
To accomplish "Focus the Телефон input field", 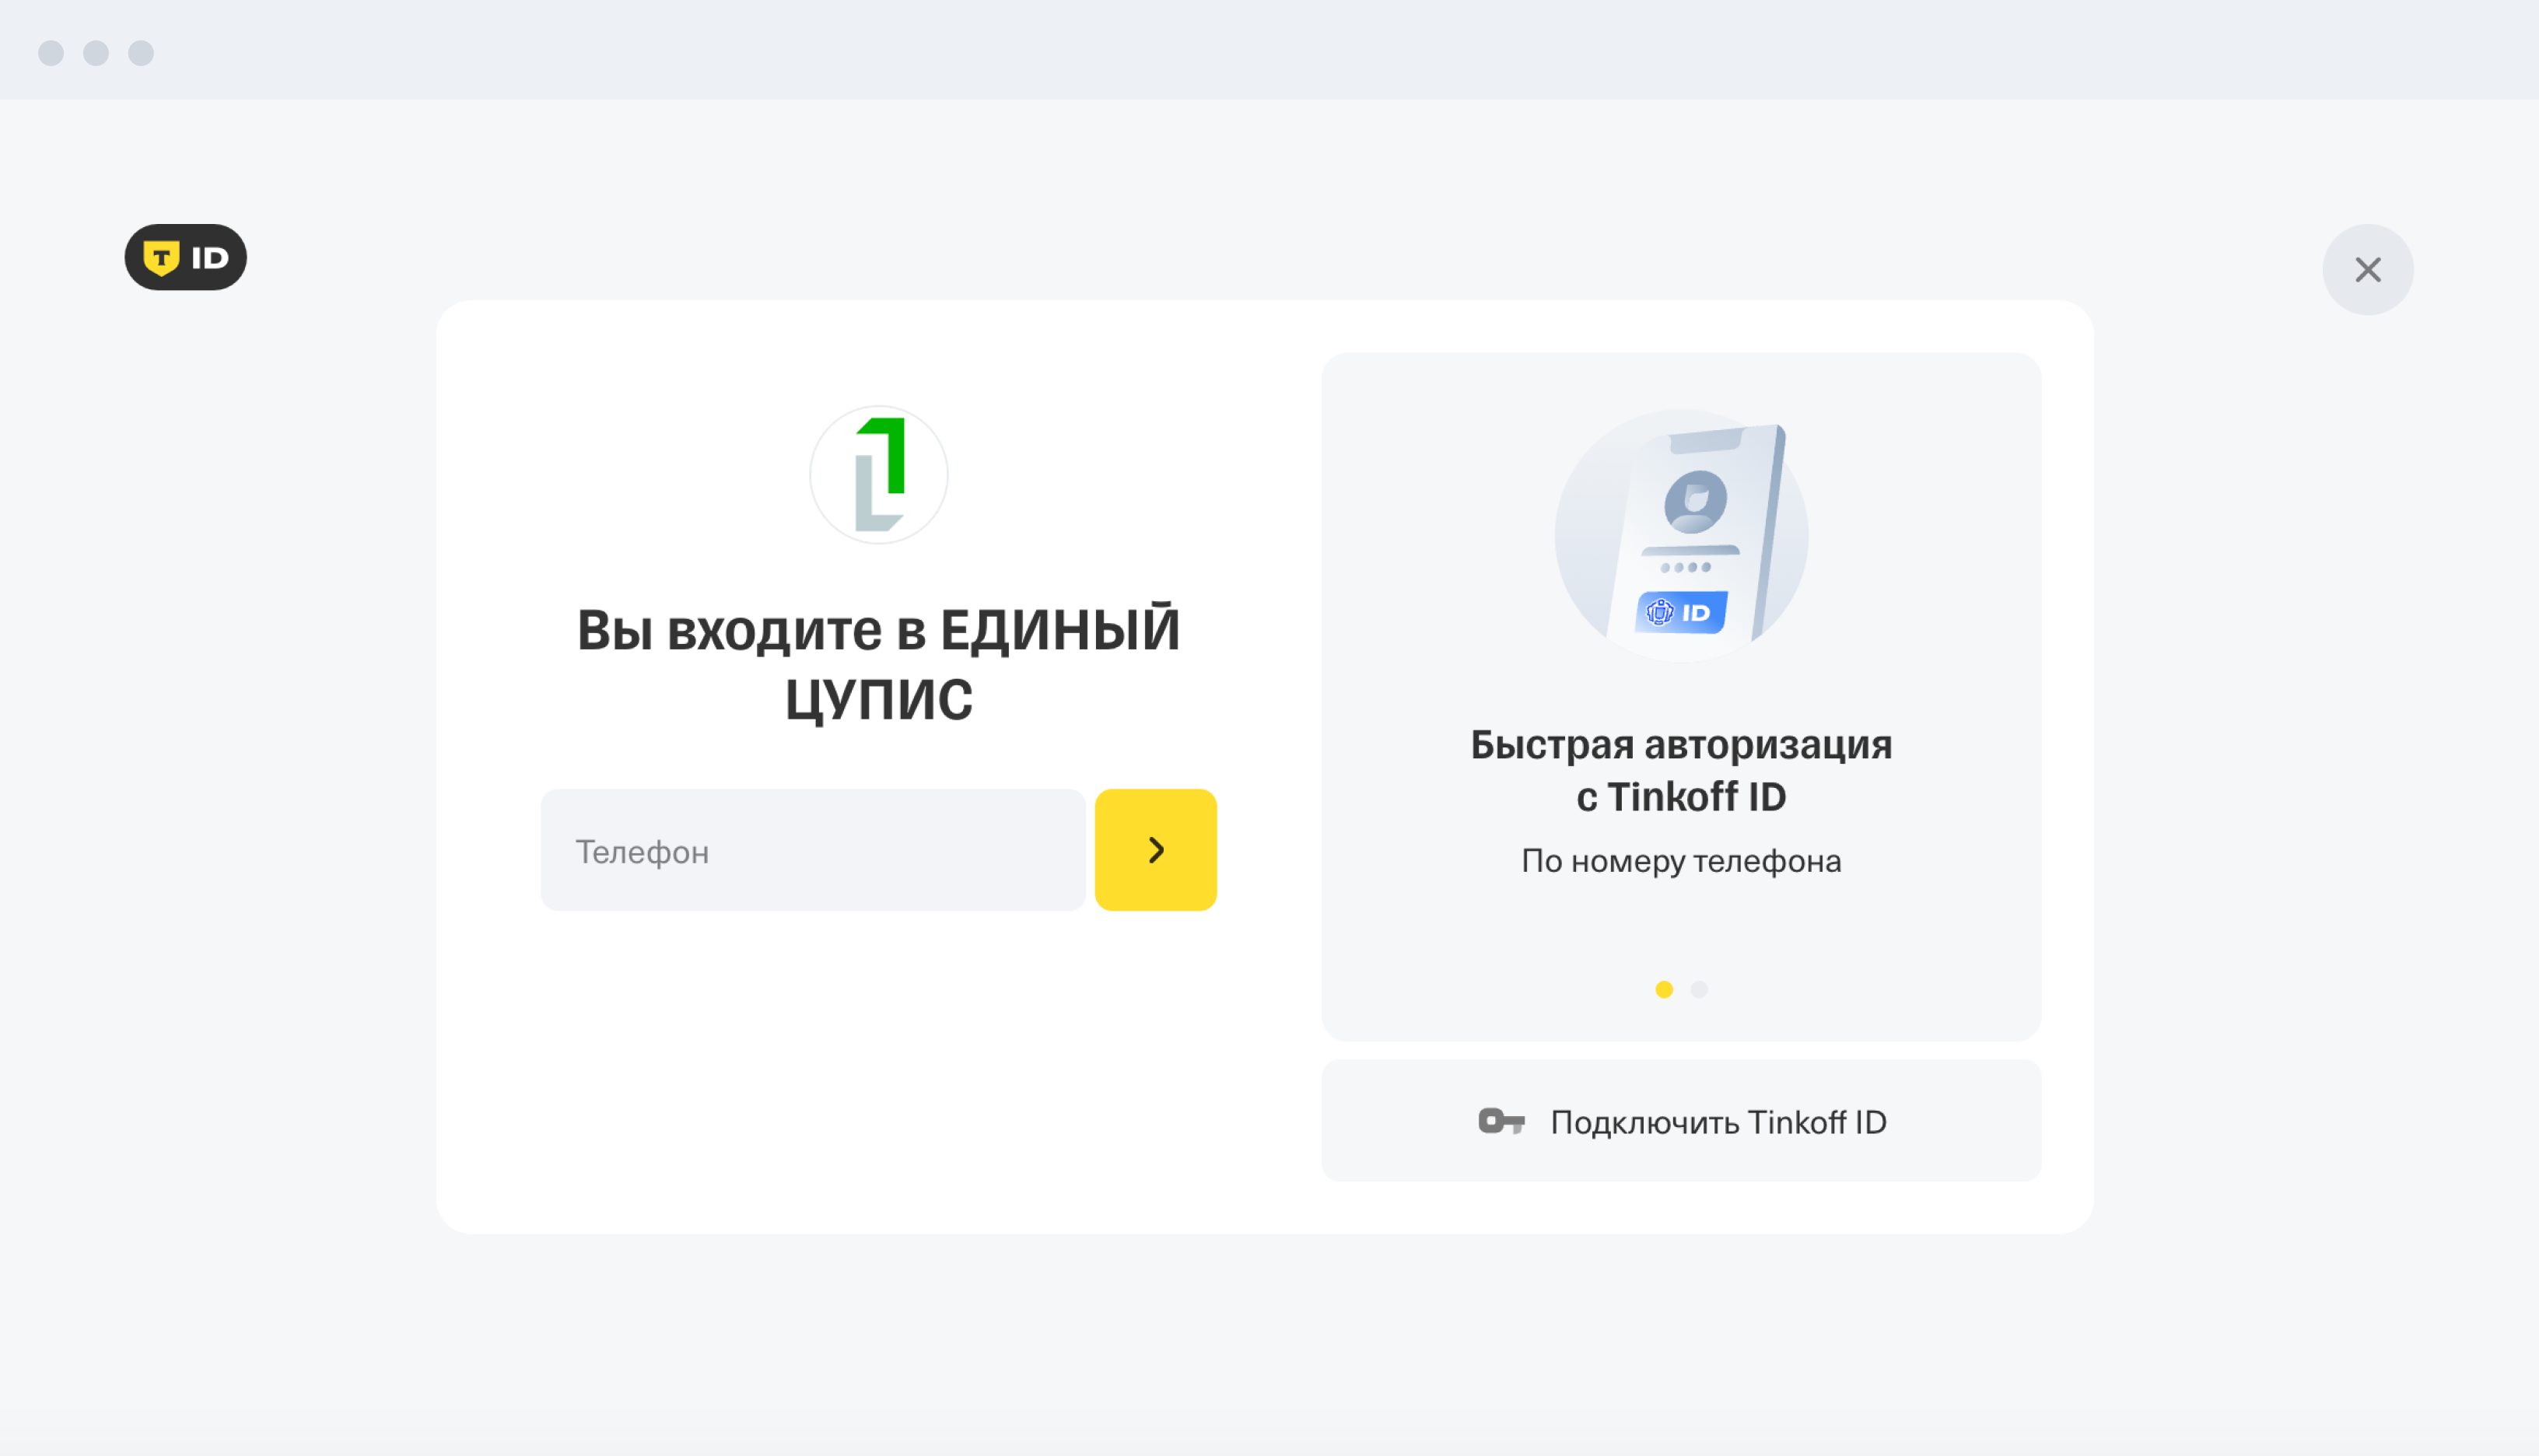I will pyautogui.click(x=812, y=850).
